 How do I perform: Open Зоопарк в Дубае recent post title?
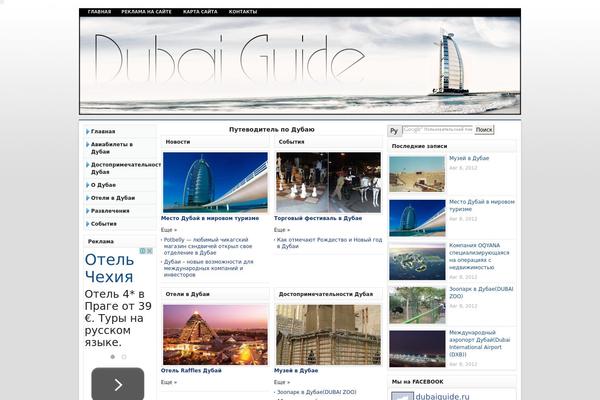click(481, 293)
